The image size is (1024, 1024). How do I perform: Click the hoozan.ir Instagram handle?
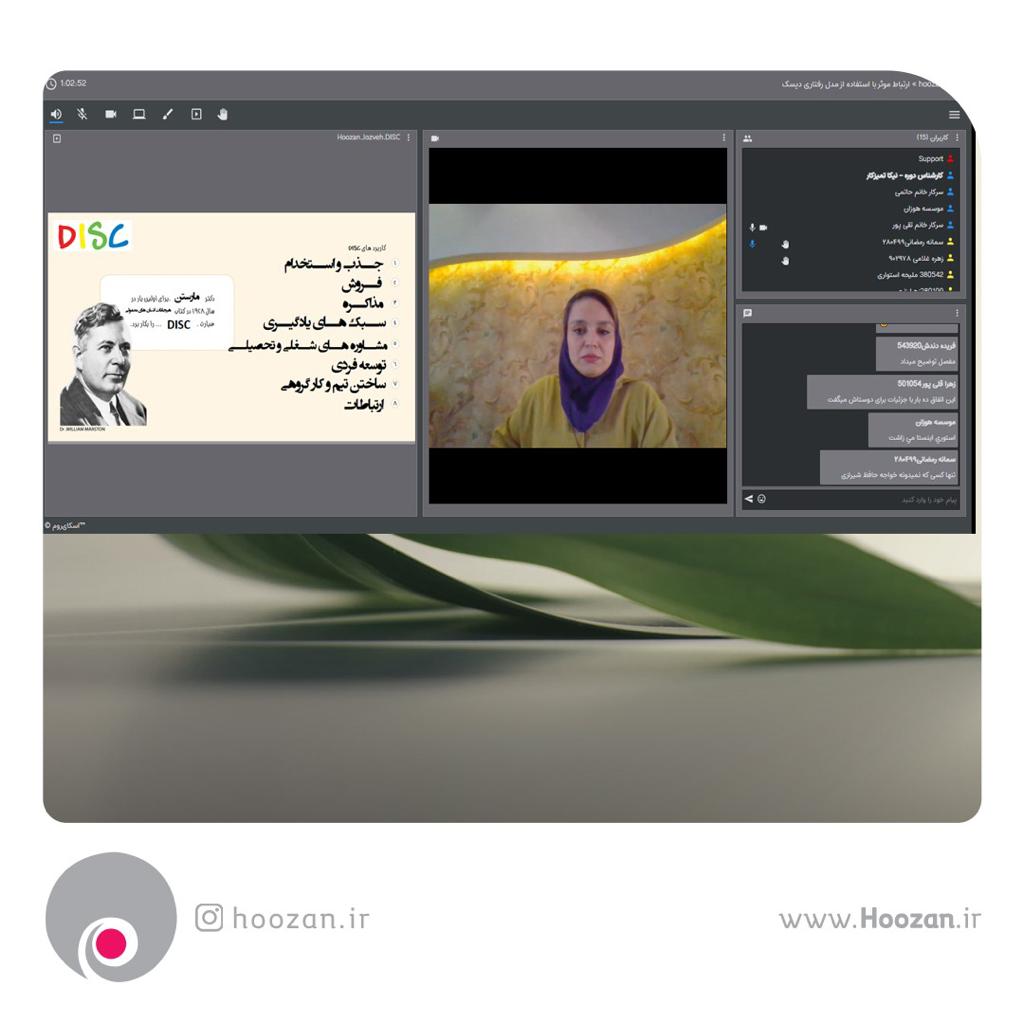(x=301, y=918)
